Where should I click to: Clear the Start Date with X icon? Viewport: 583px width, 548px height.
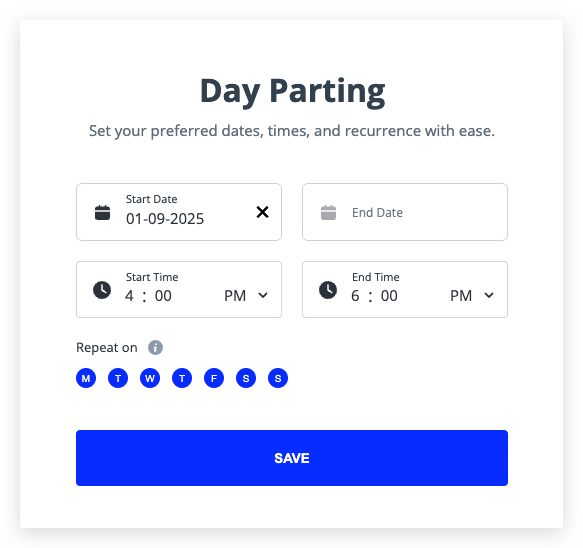(x=262, y=212)
